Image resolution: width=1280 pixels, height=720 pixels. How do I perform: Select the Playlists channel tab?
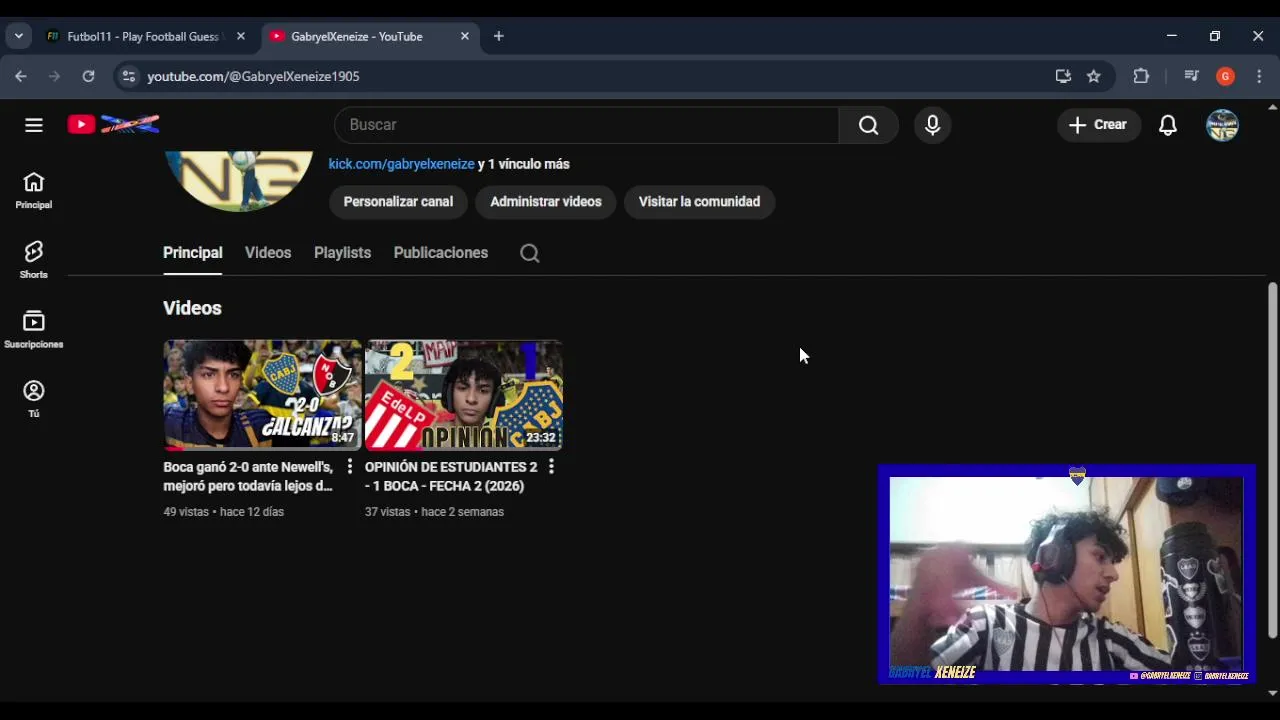pyautogui.click(x=342, y=253)
